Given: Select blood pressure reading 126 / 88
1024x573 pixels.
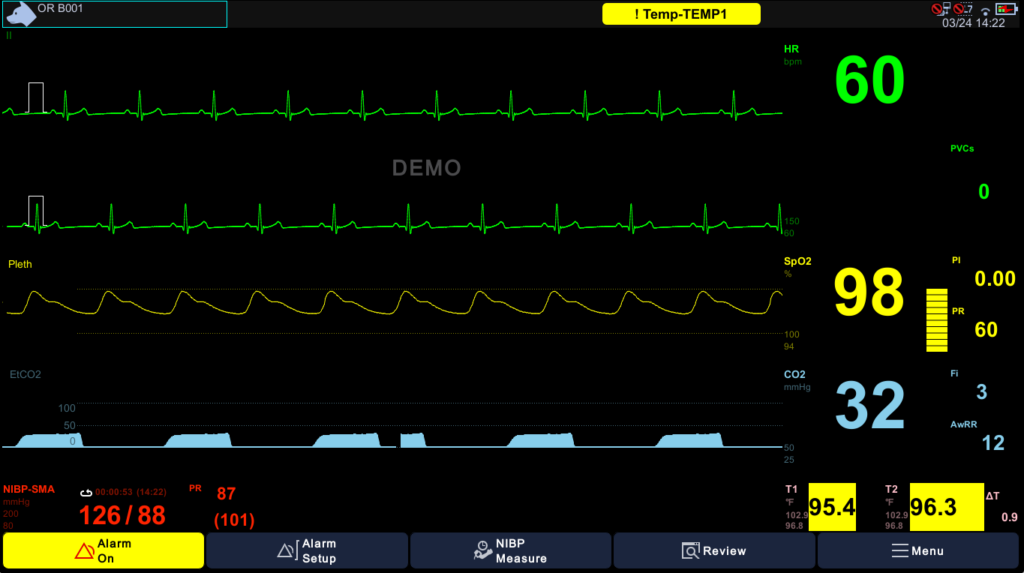Looking at the screenshot, I should [122, 516].
